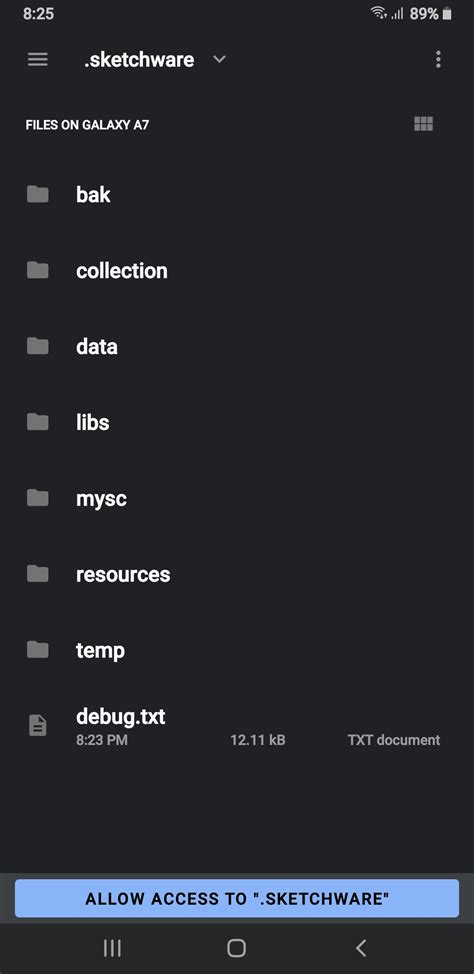This screenshot has width=474, height=974.
Task: Click the .sketchware folder title
Action: point(139,60)
